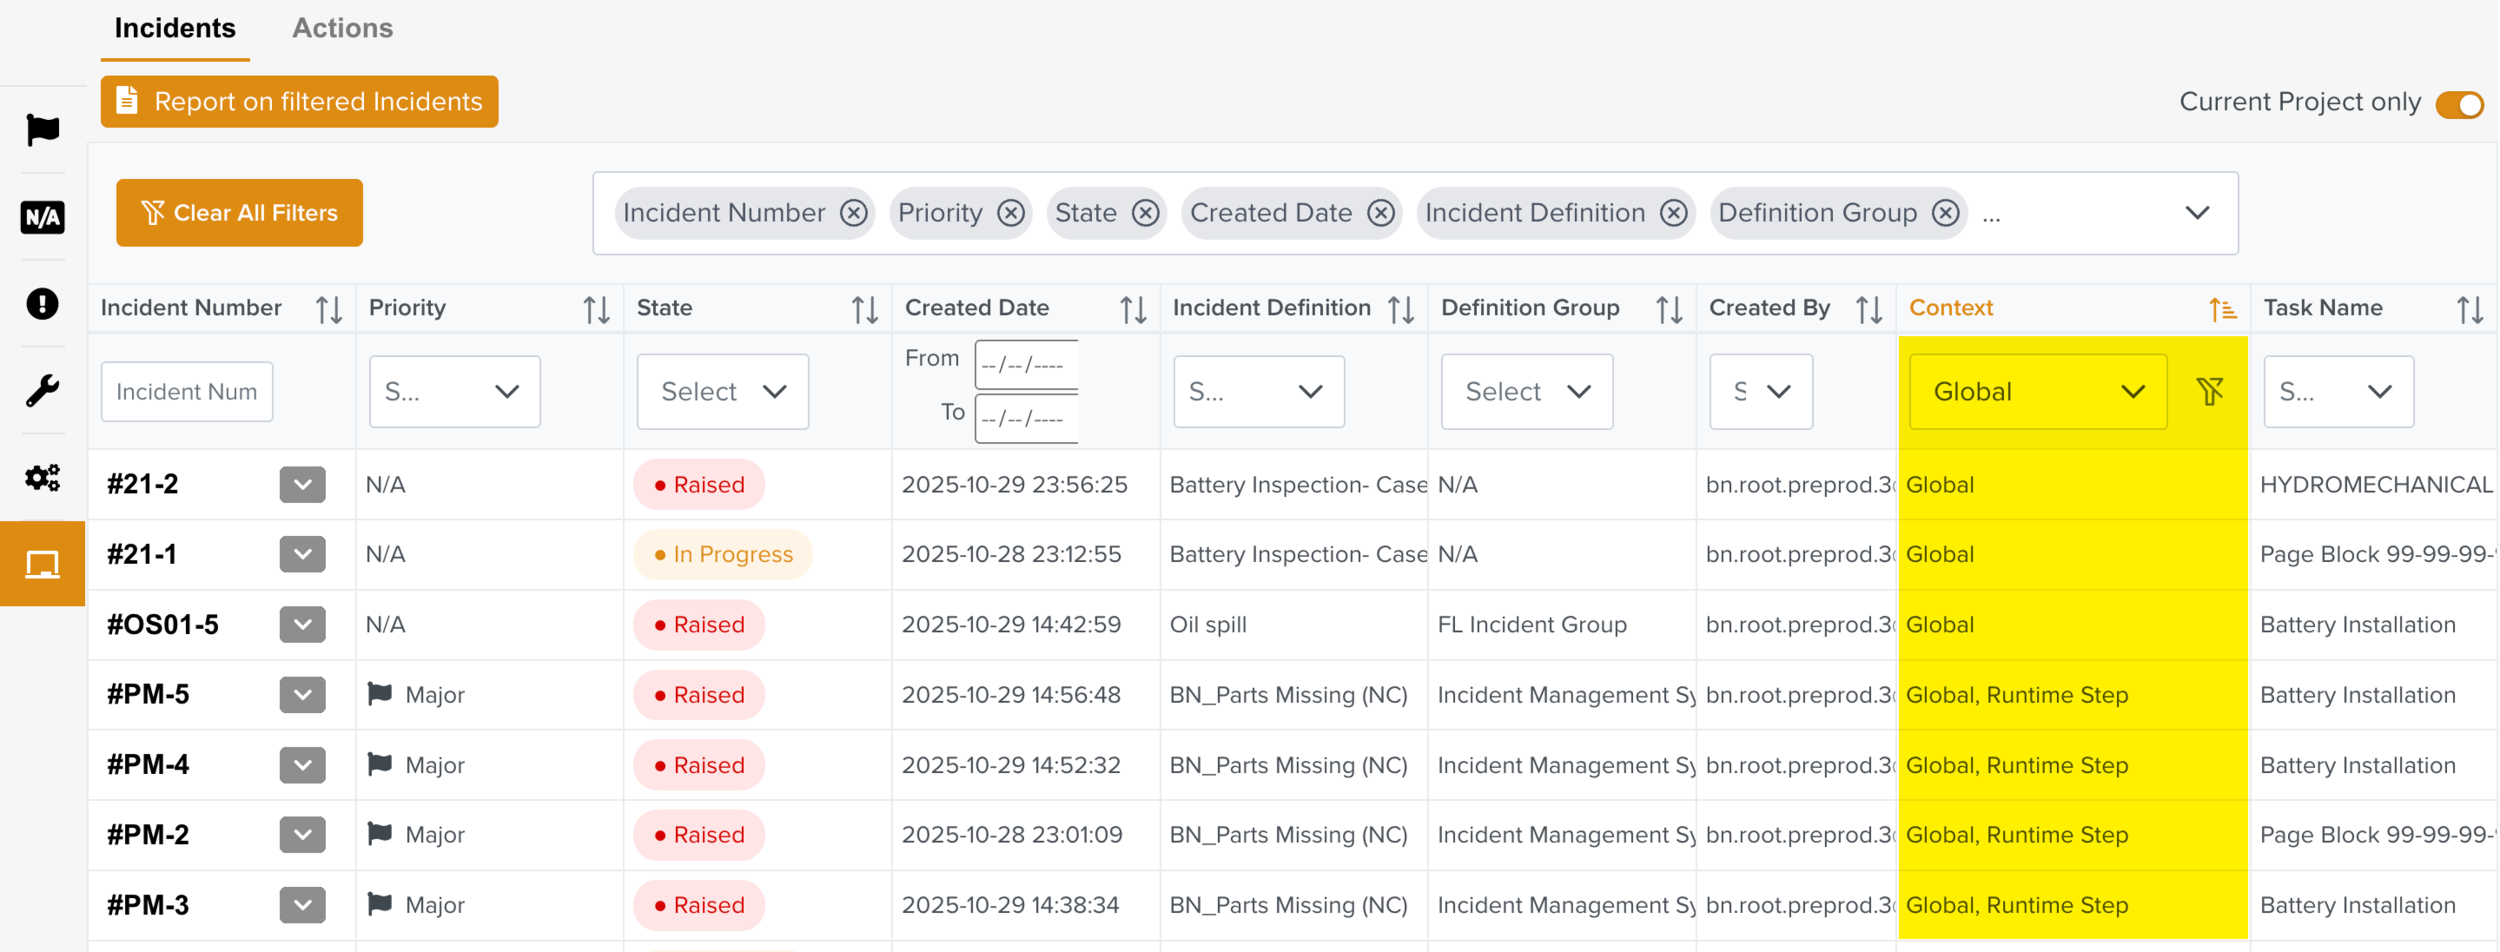Click the Clear All Filters button

click(239, 213)
